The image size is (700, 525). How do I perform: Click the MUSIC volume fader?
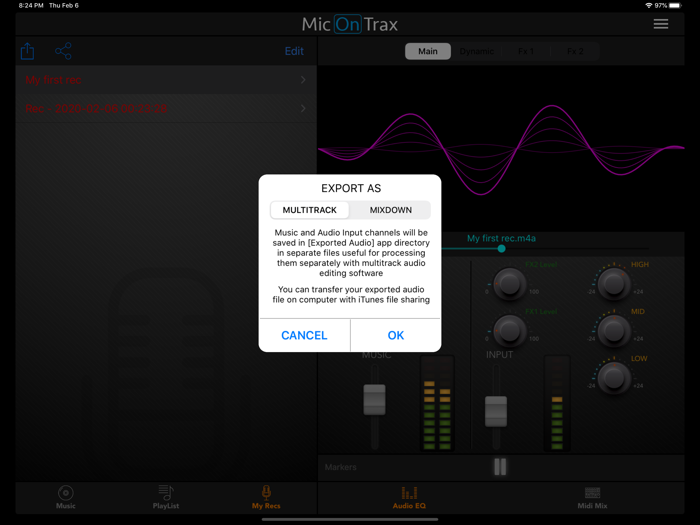point(375,400)
